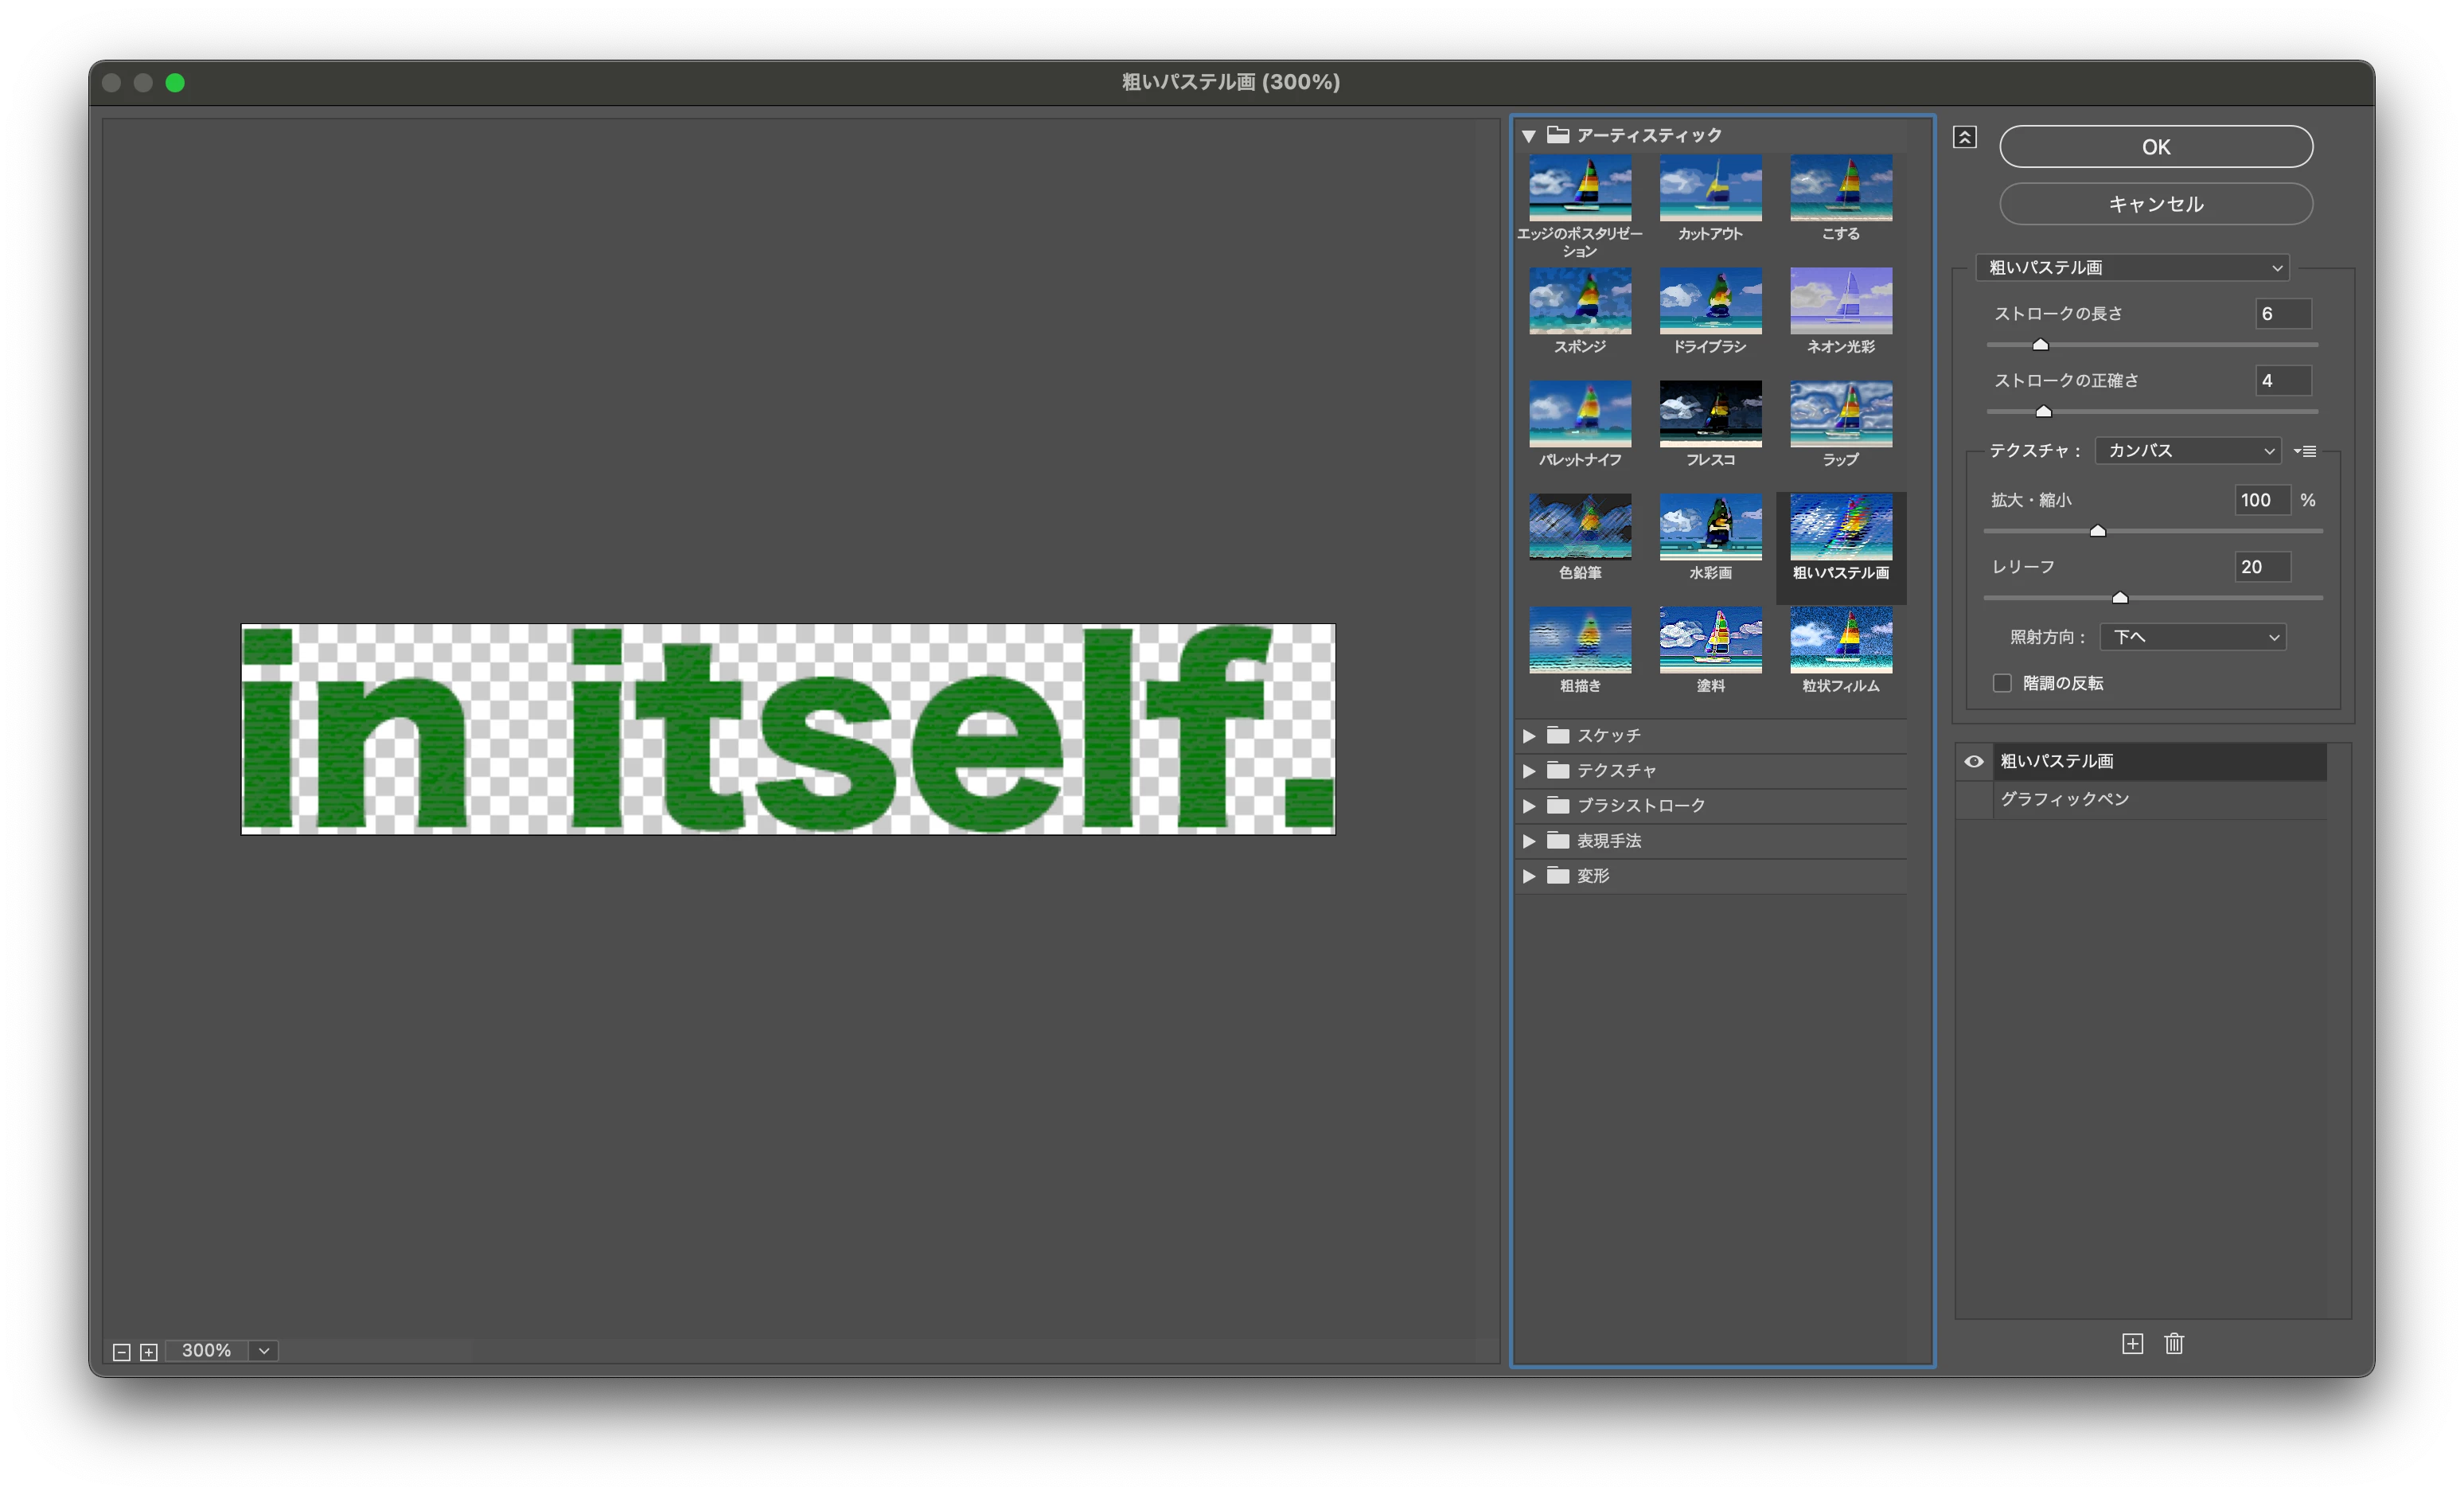Select the カットアウト filter thumbnail
The image size is (2464, 1495).
click(1710, 188)
